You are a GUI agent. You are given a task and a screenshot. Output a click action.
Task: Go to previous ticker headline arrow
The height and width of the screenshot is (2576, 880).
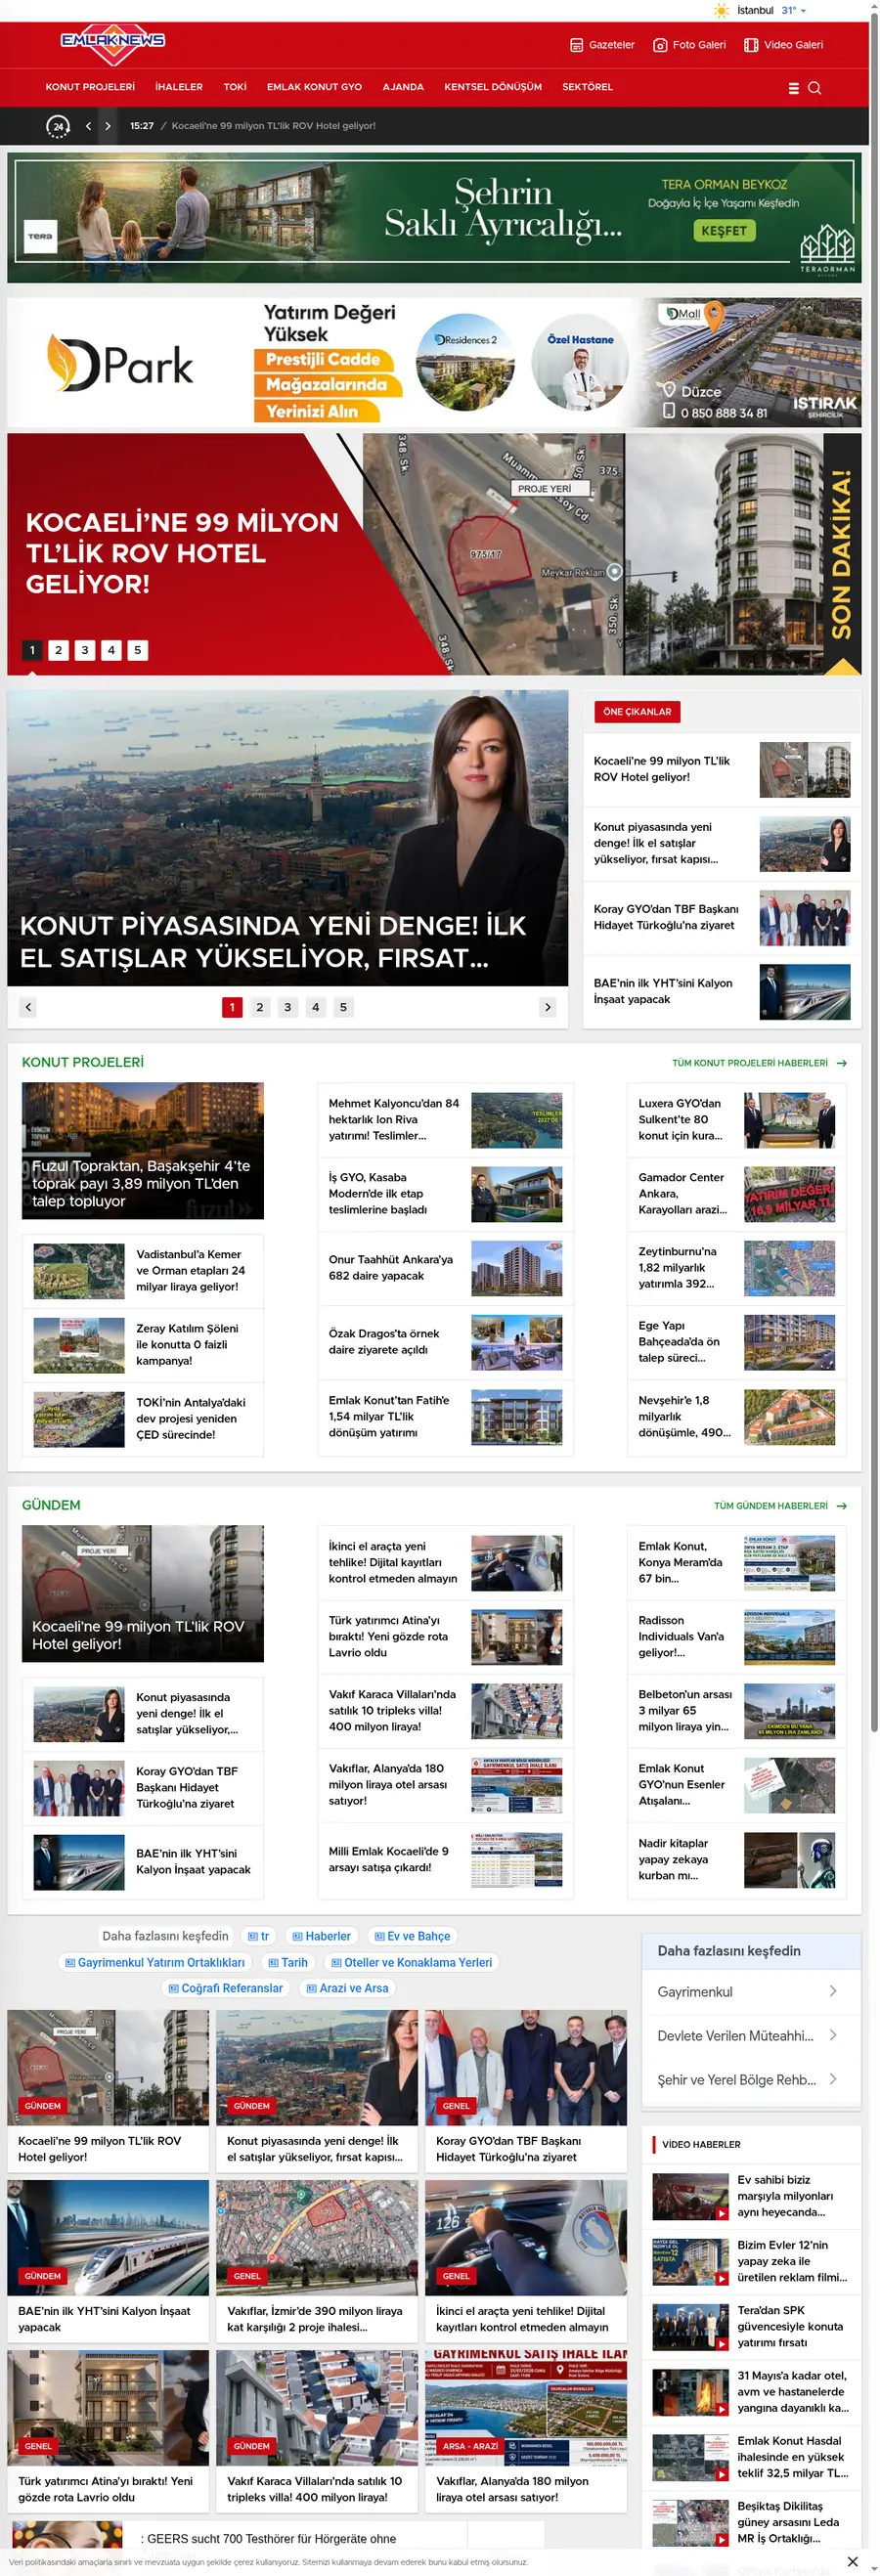click(88, 126)
